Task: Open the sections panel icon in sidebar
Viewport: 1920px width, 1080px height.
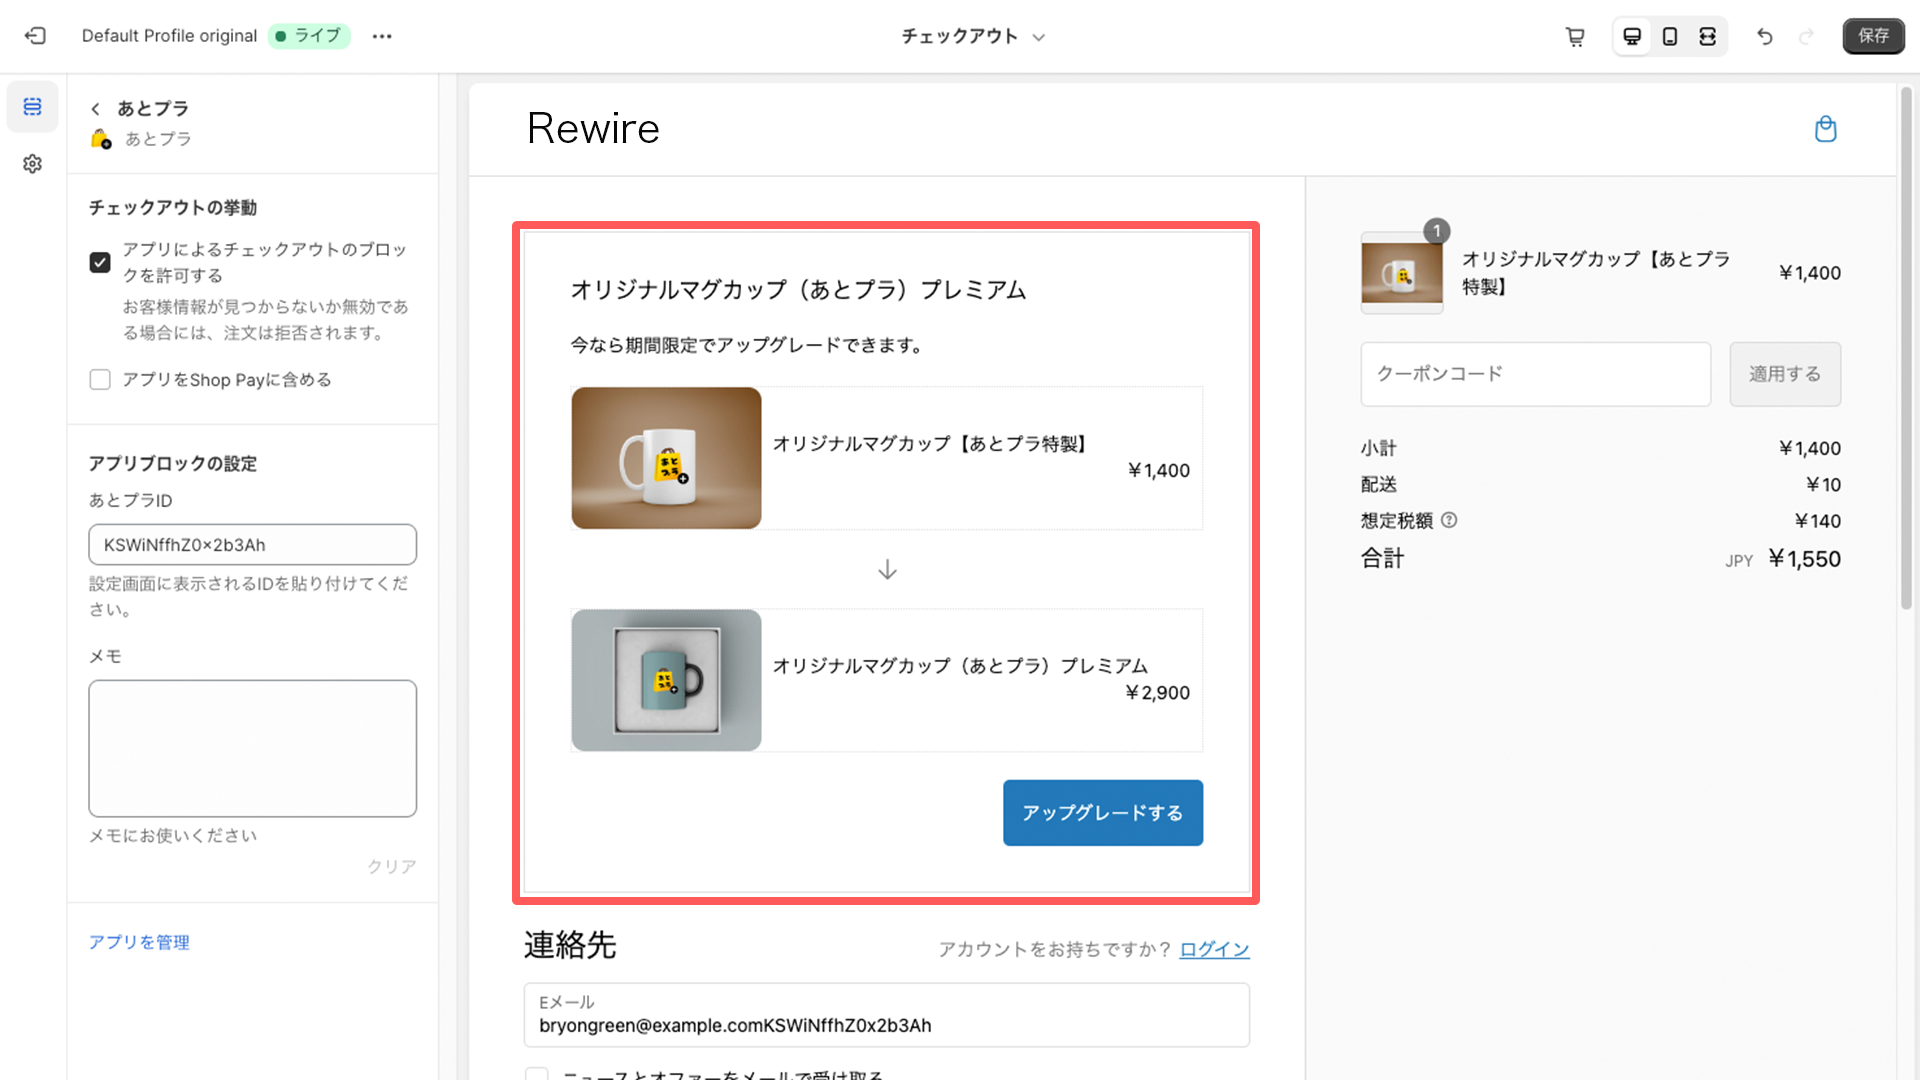Action: (x=33, y=107)
